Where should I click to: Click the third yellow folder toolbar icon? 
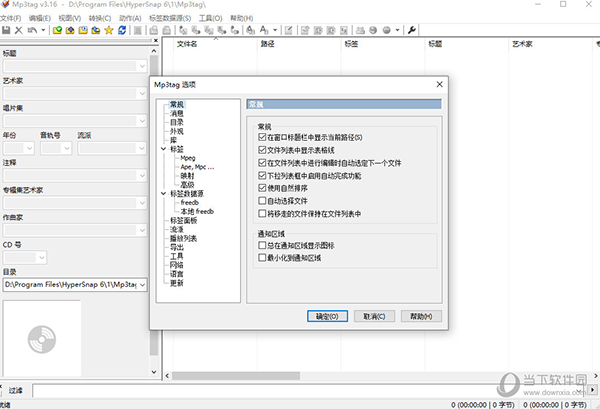[83, 30]
